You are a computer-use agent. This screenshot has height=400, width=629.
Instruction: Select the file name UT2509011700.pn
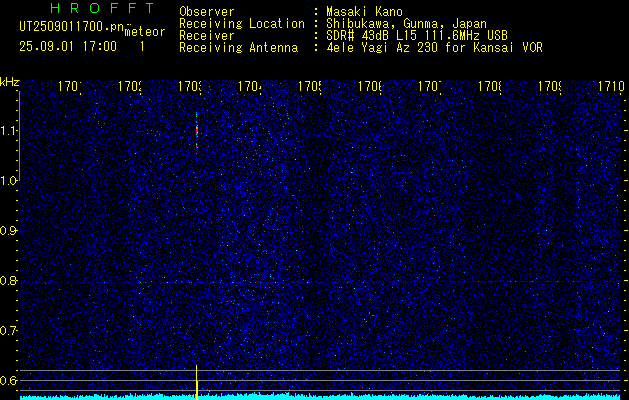click(x=72, y=27)
